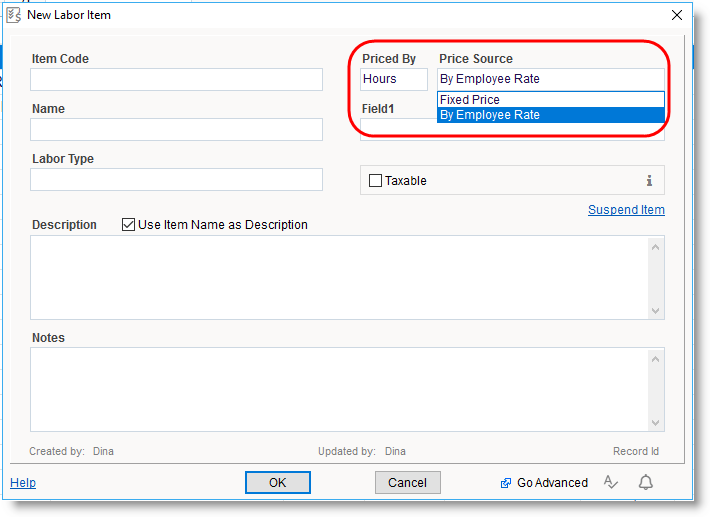Click the Price Source combo box

549,79
